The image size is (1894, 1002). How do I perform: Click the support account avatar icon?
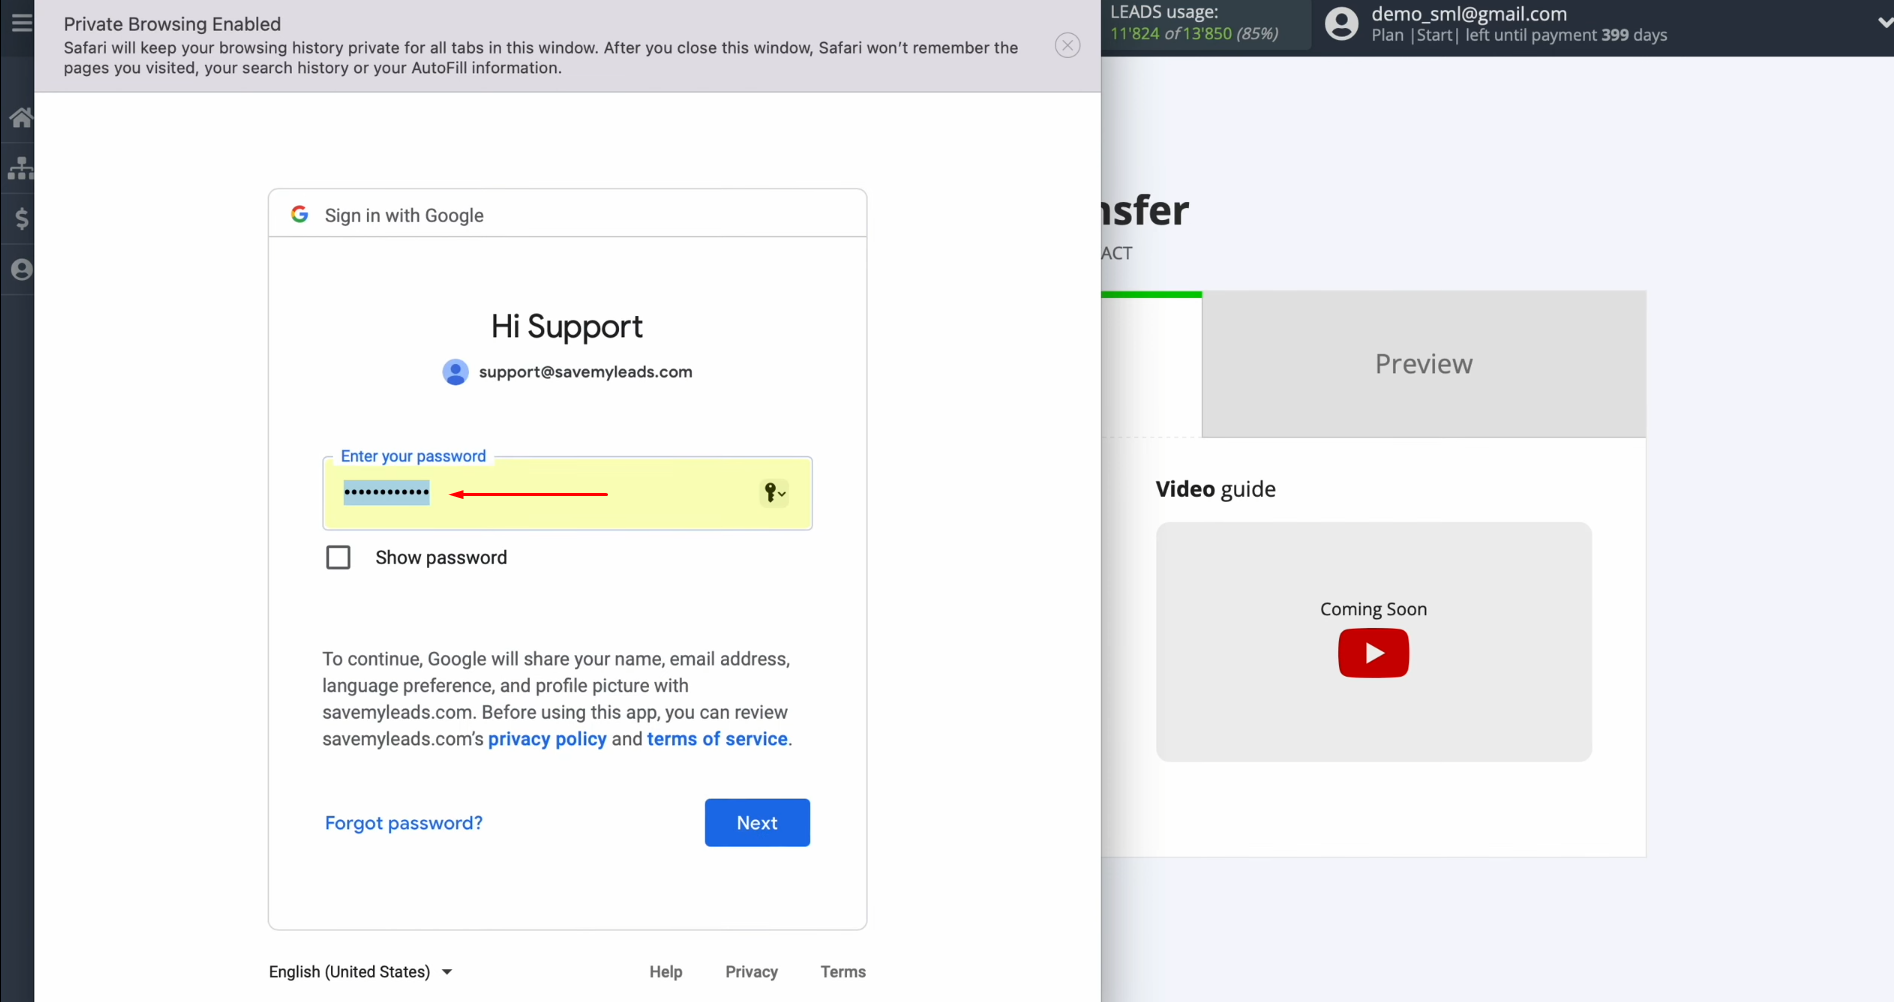pos(455,372)
